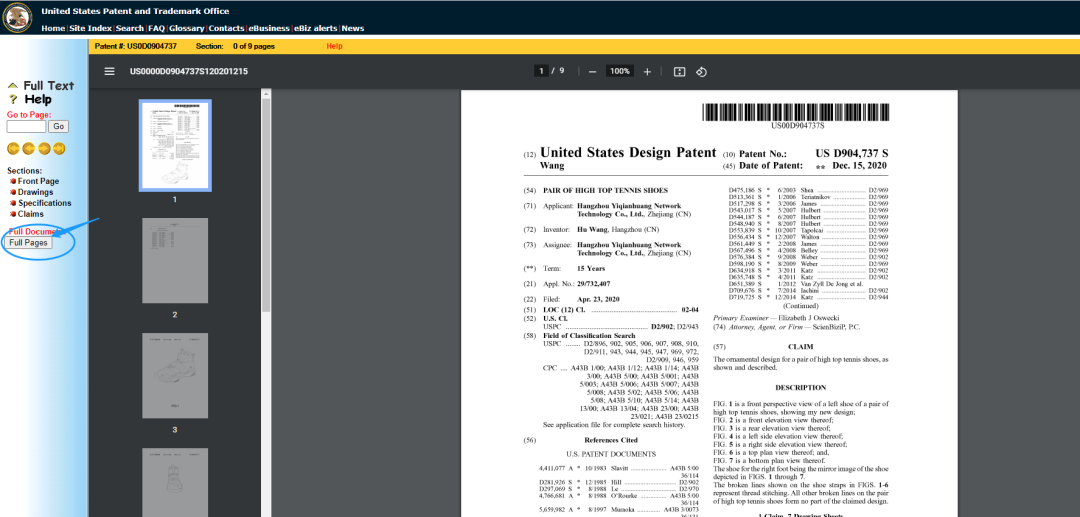Click the Help link in left sidebar
Screen dimensions: 1080x517
point(38,100)
